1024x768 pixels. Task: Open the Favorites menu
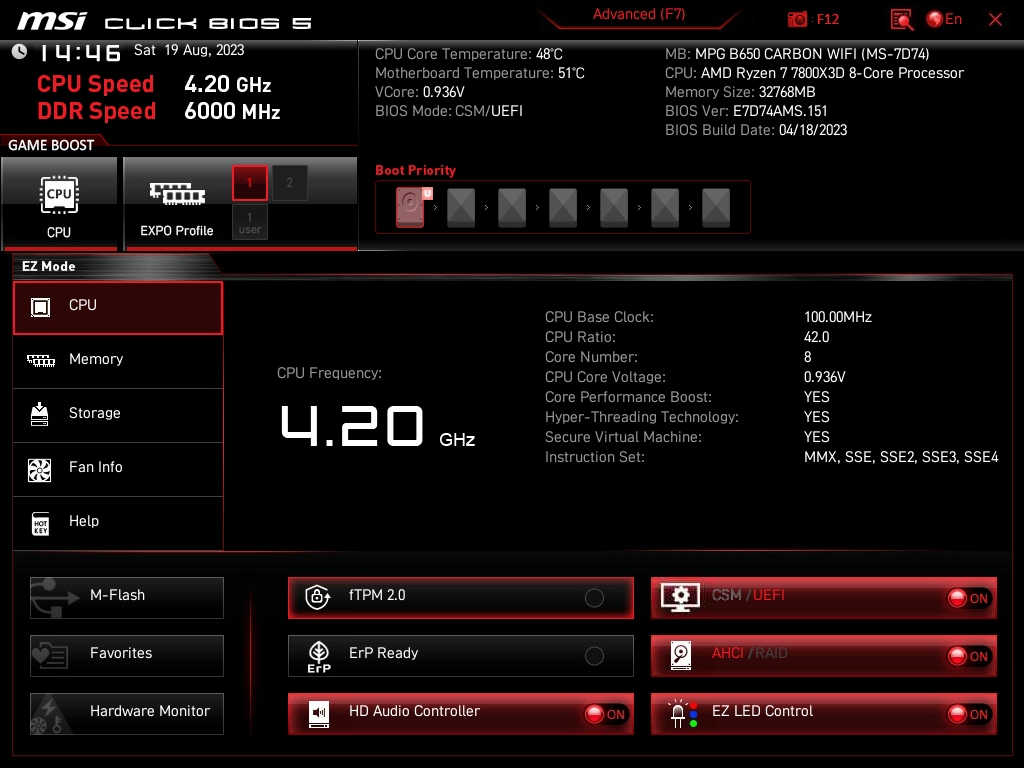tap(127, 656)
